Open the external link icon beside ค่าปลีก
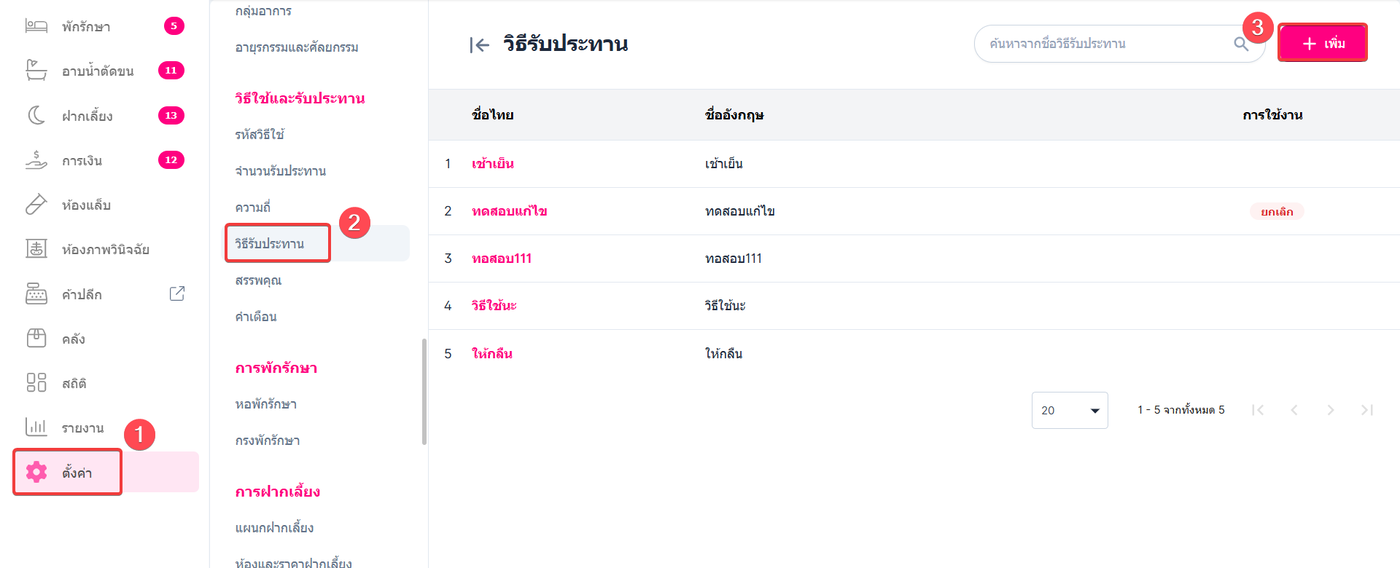The width and height of the screenshot is (1400, 568). tap(177, 294)
